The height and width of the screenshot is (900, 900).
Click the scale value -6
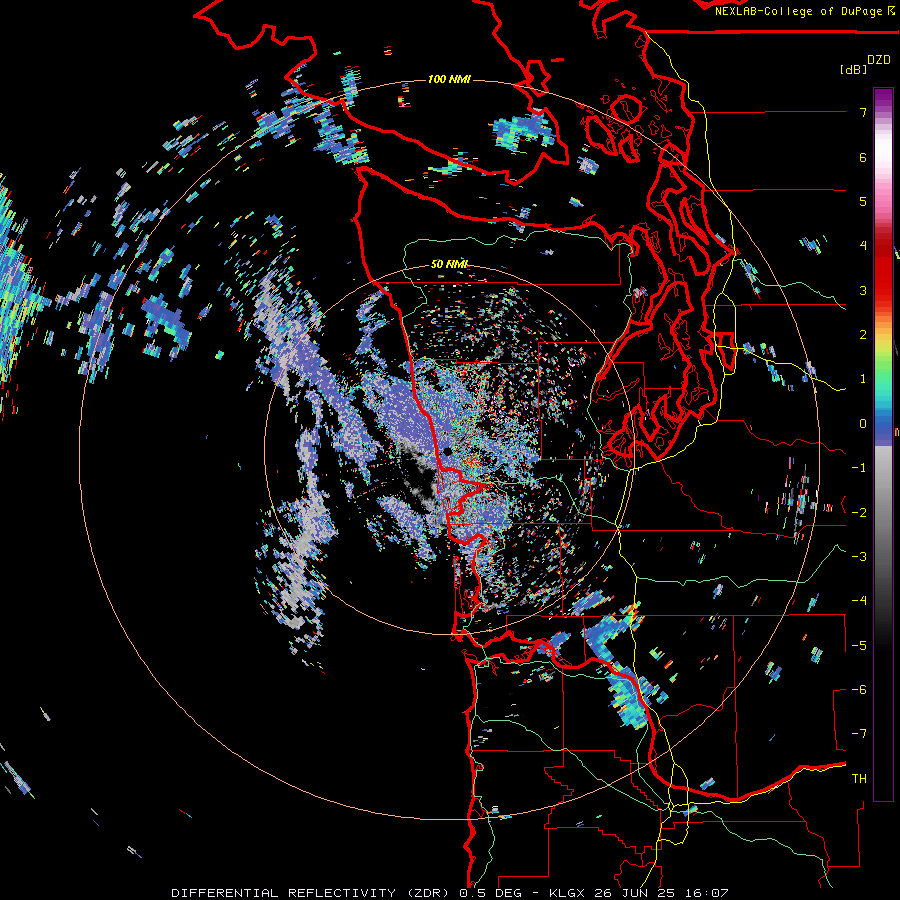pyautogui.click(x=859, y=690)
